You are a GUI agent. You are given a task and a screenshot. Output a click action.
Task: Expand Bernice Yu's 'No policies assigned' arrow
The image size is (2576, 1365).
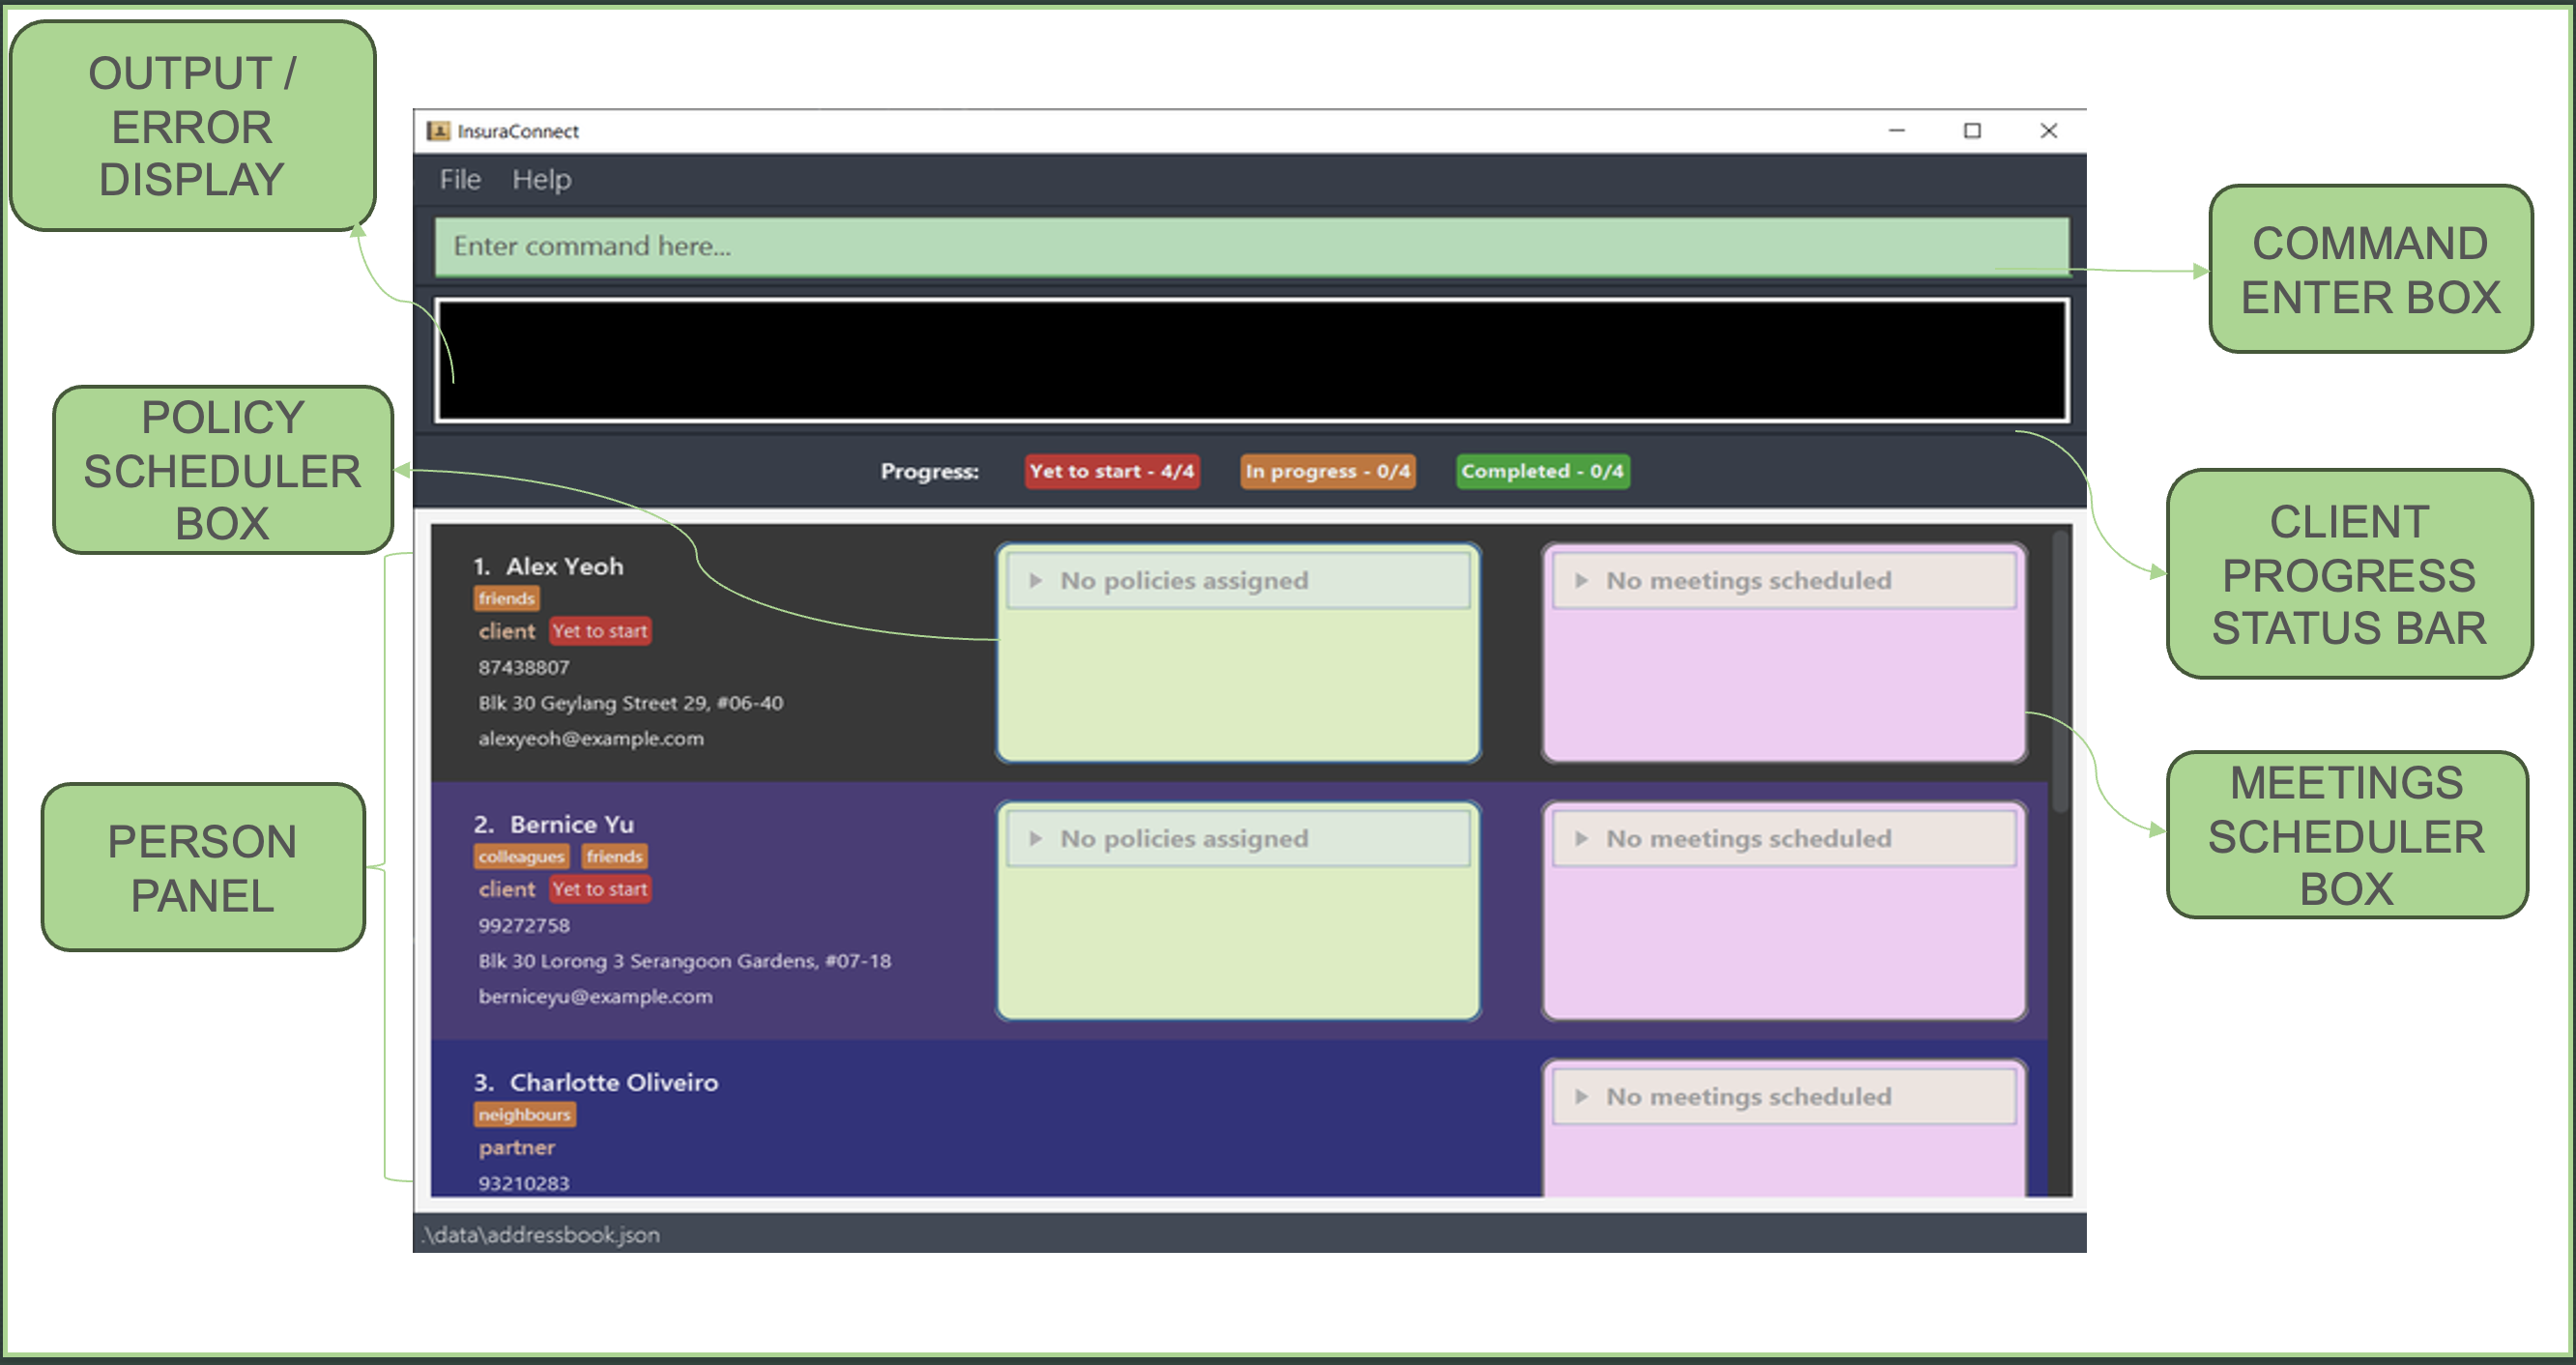1036,839
